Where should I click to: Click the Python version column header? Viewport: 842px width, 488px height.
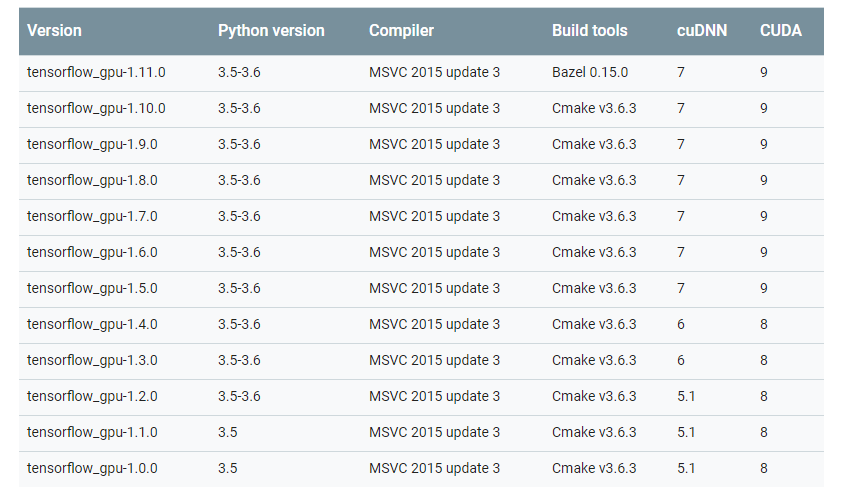click(271, 31)
